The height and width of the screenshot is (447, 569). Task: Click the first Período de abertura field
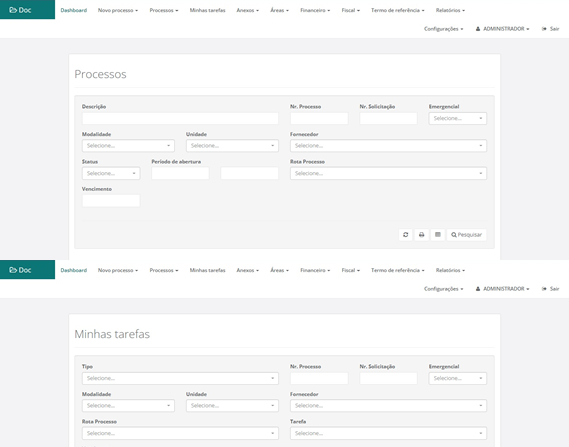tap(180, 173)
